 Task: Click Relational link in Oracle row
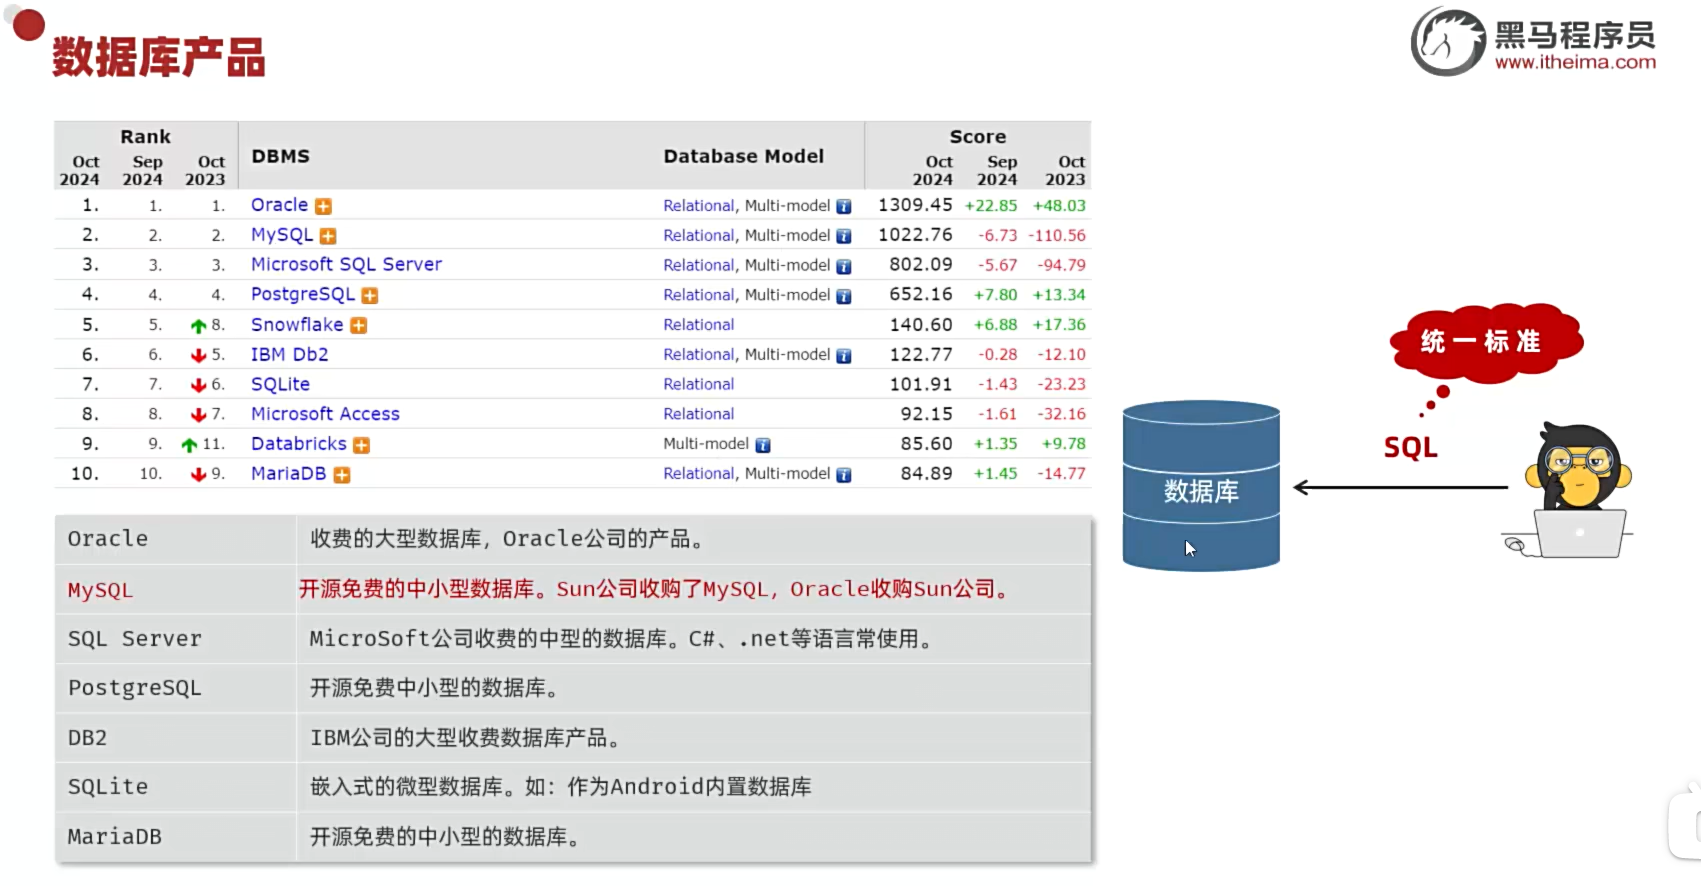(x=698, y=206)
